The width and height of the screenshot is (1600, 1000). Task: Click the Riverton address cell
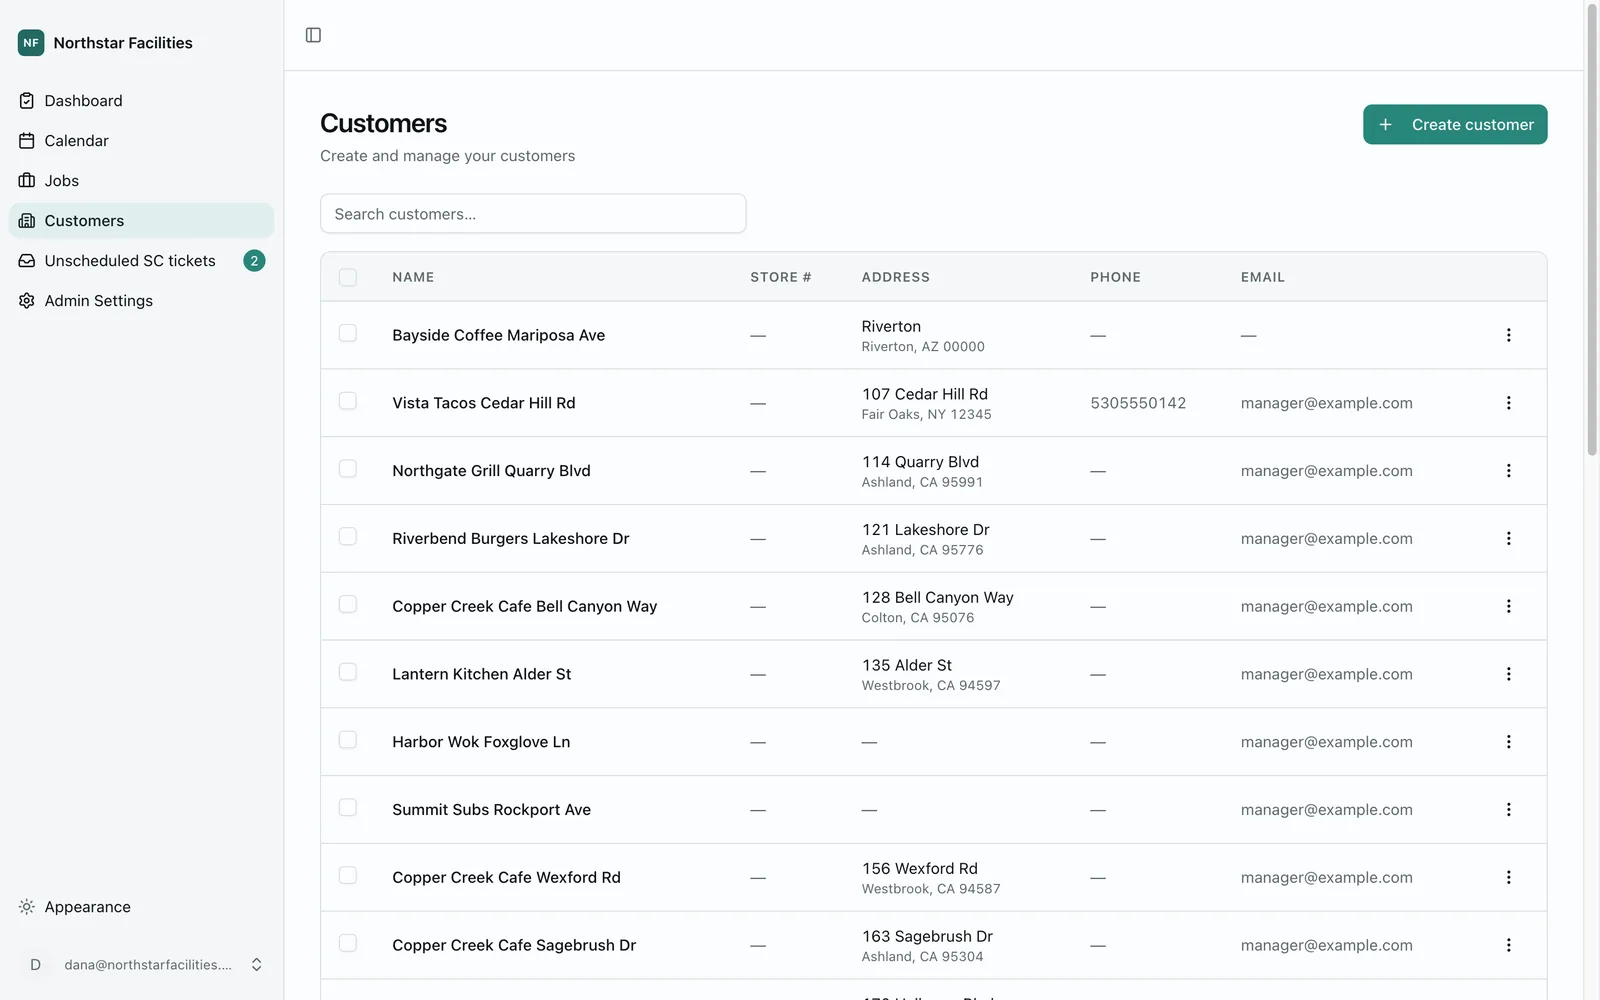coord(923,336)
